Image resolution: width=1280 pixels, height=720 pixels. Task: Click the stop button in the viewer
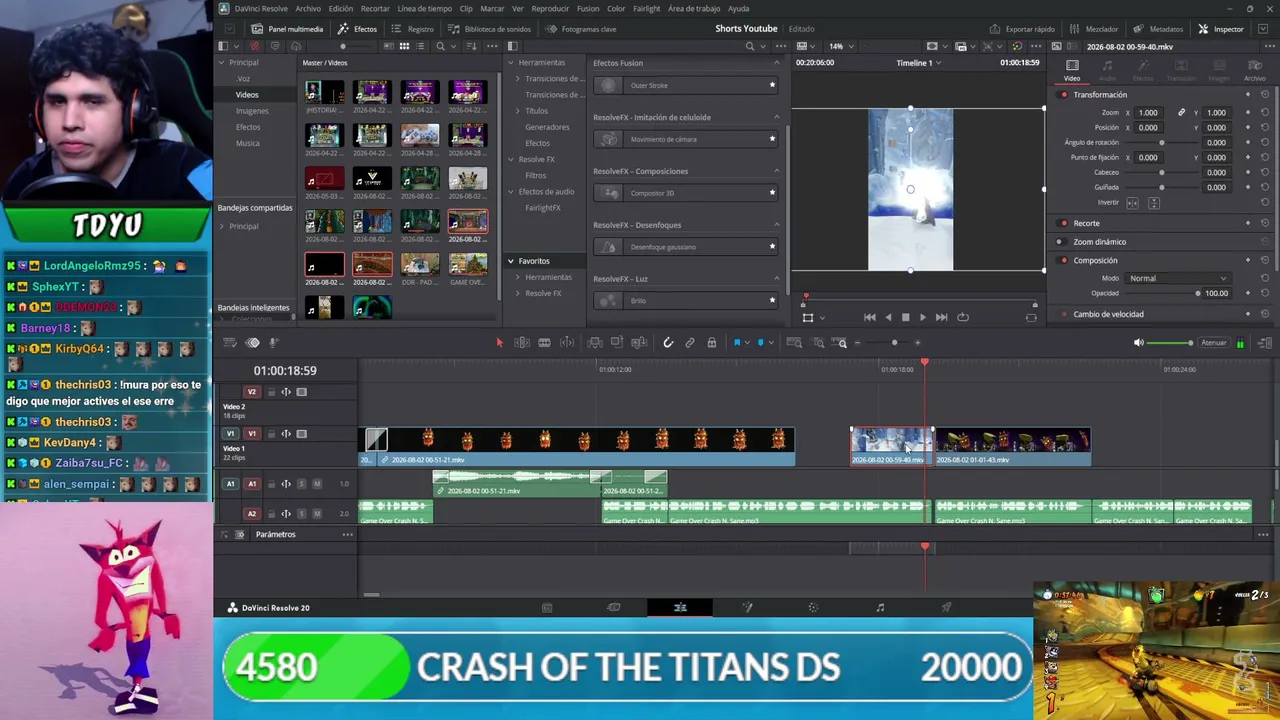click(x=905, y=317)
